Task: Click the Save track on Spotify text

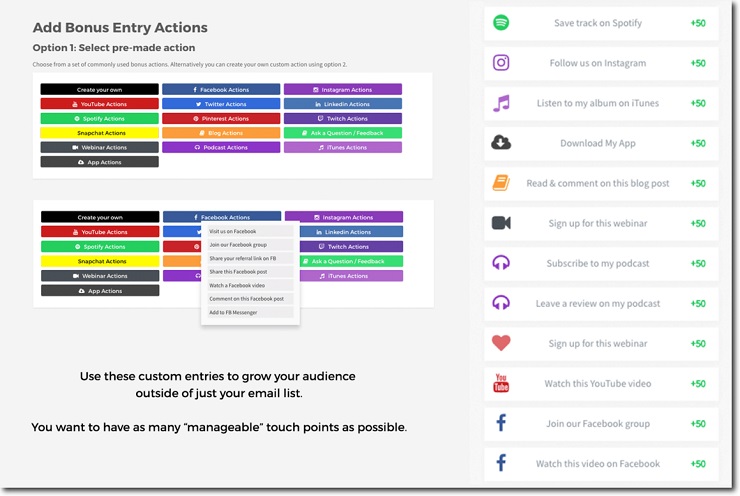Action: coord(597,23)
